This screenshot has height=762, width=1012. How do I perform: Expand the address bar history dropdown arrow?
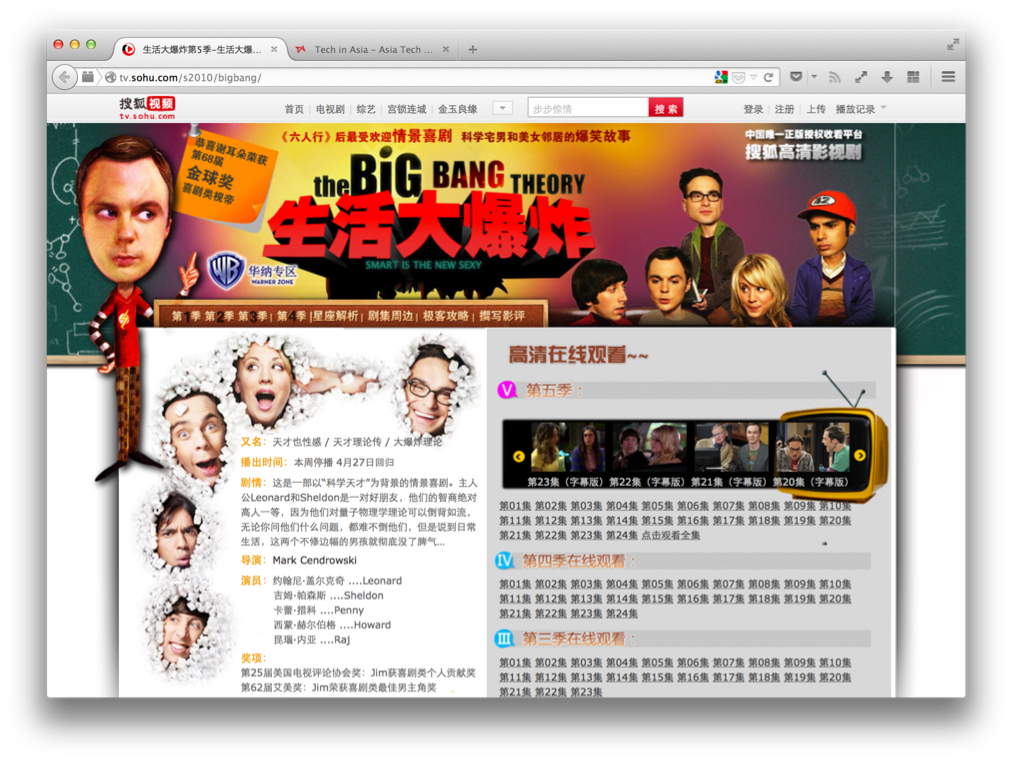tap(753, 77)
